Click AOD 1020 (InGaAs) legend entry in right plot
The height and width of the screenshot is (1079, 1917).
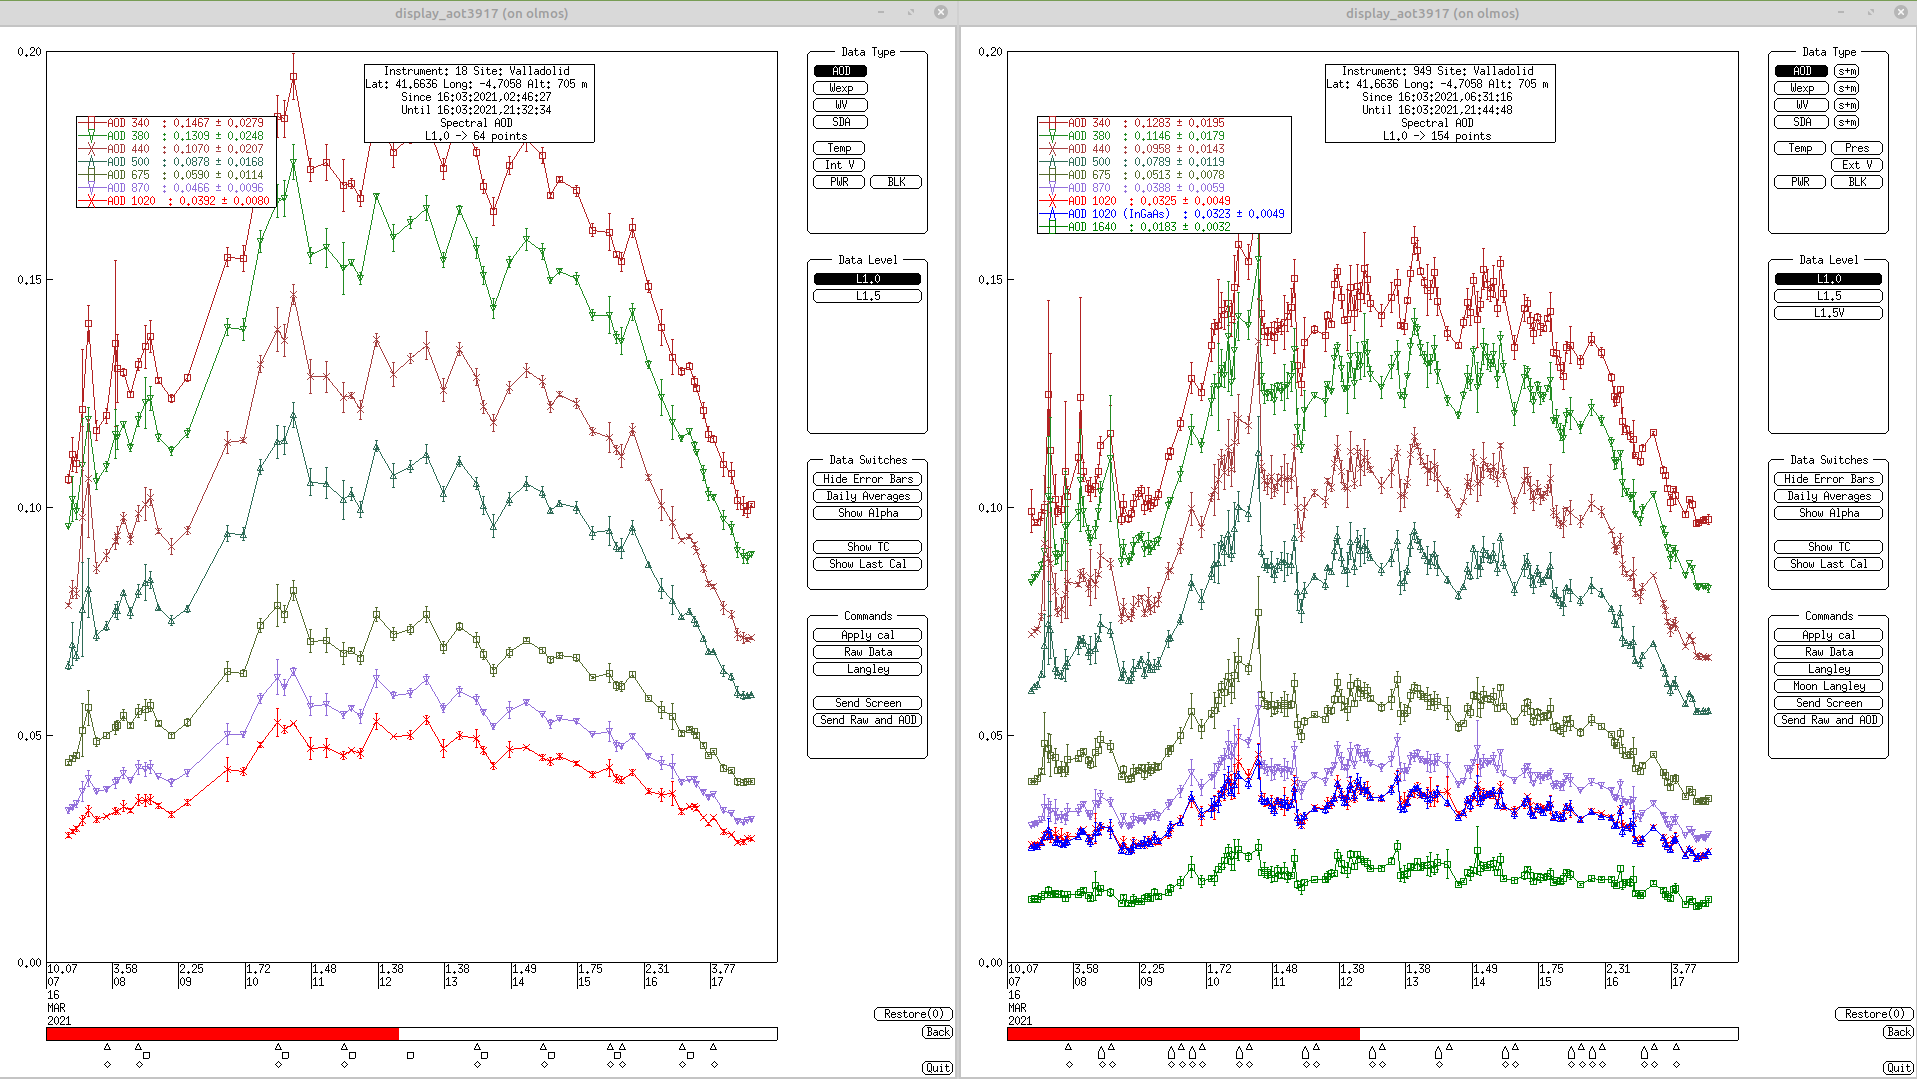pos(1163,214)
